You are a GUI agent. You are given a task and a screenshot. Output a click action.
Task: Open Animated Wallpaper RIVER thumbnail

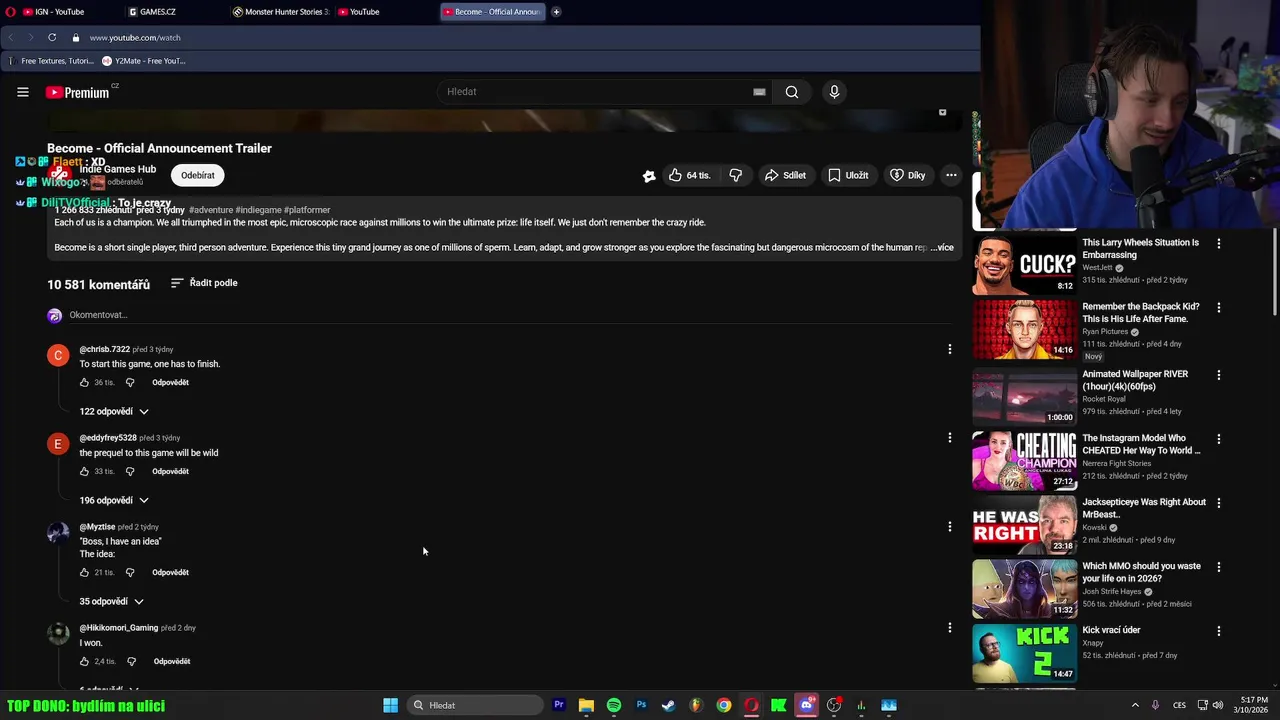click(x=1024, y=395)
